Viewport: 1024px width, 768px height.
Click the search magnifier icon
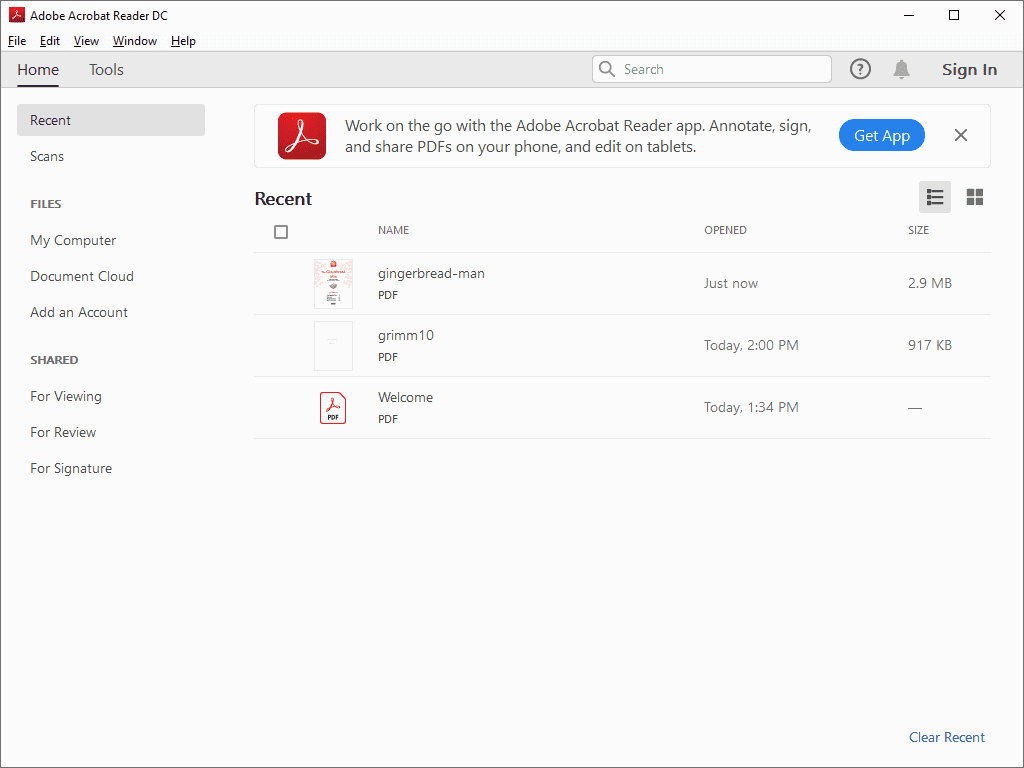tap(607, 69)
